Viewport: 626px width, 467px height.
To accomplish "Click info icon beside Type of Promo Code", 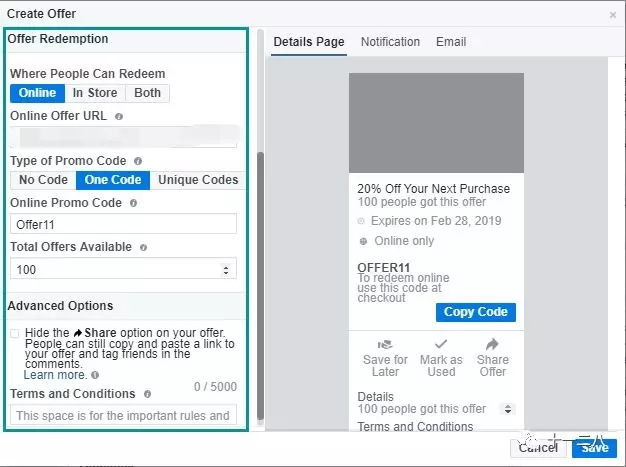I will click(138, 160).
